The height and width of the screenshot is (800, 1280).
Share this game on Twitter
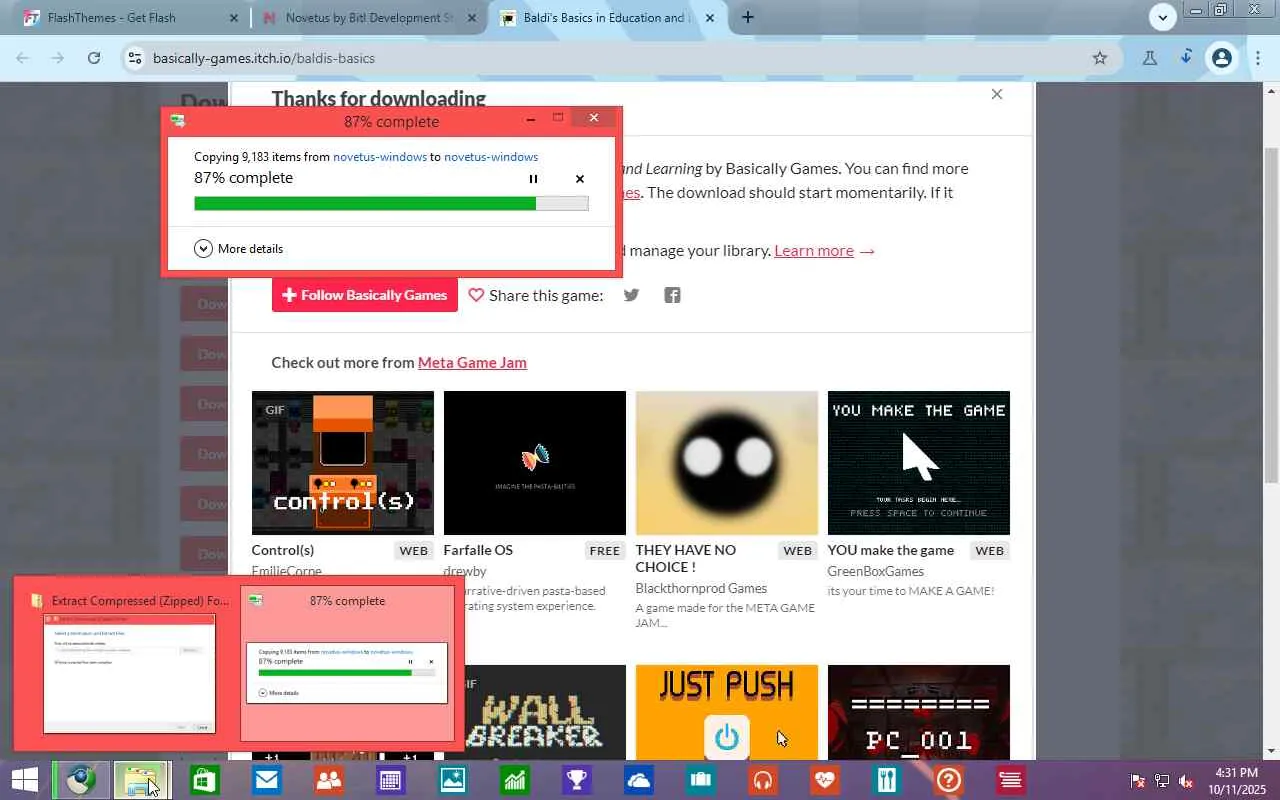pyautogui.click(x=631, y=295)
